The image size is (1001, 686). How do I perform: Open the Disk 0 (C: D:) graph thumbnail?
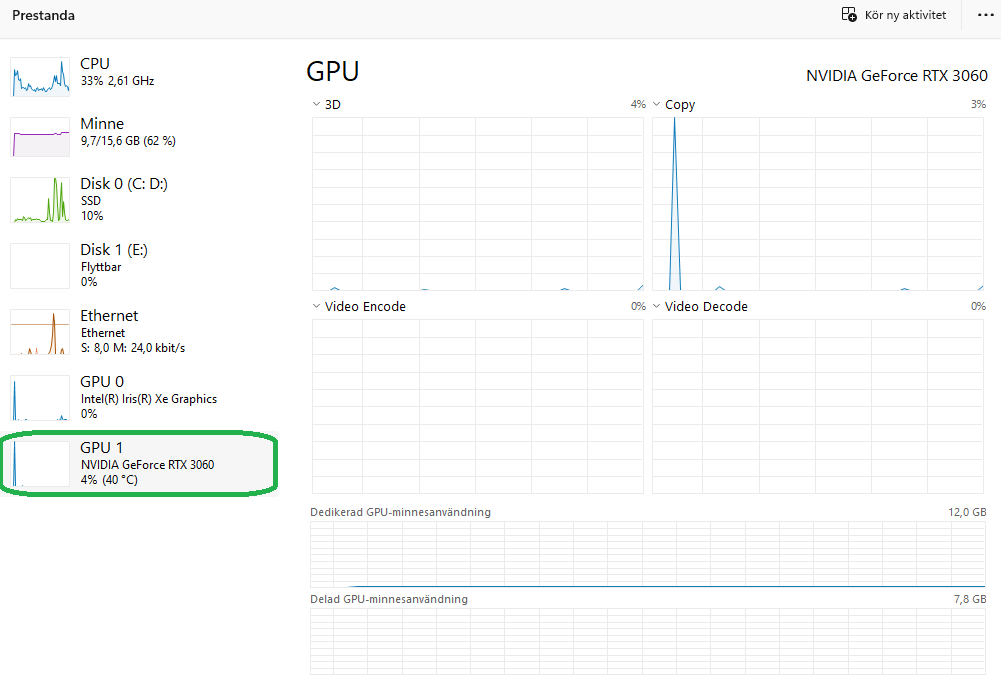(40, 200)
